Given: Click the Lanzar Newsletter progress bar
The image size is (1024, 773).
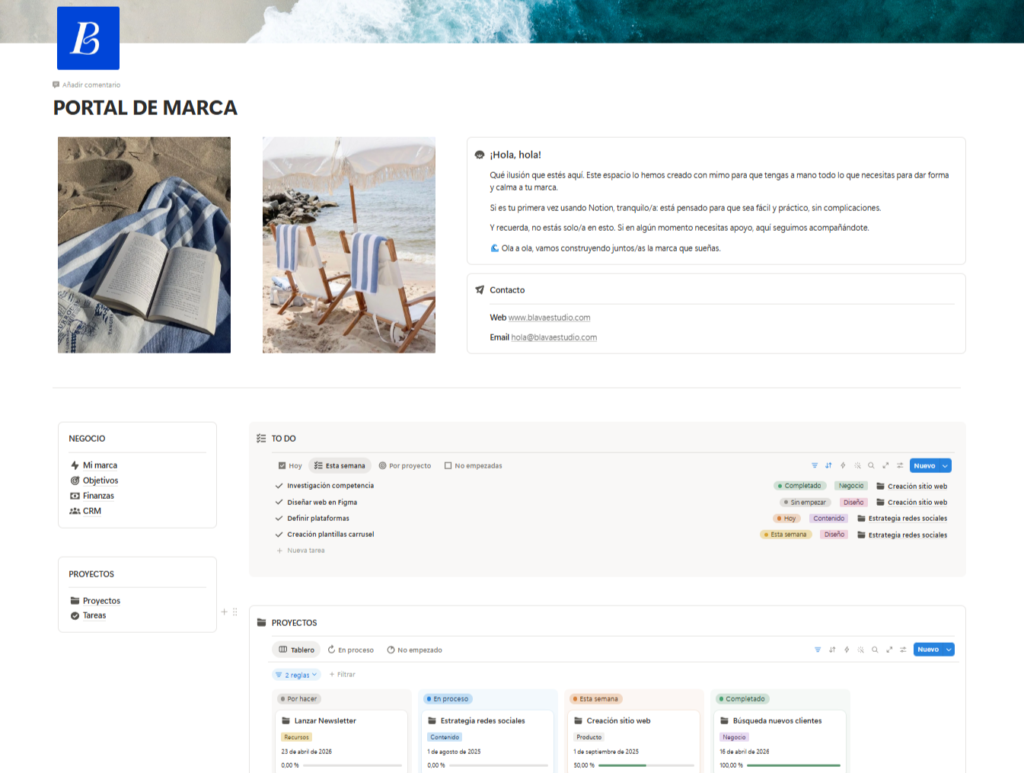Looking at the screenshot, I should [353, 765].
